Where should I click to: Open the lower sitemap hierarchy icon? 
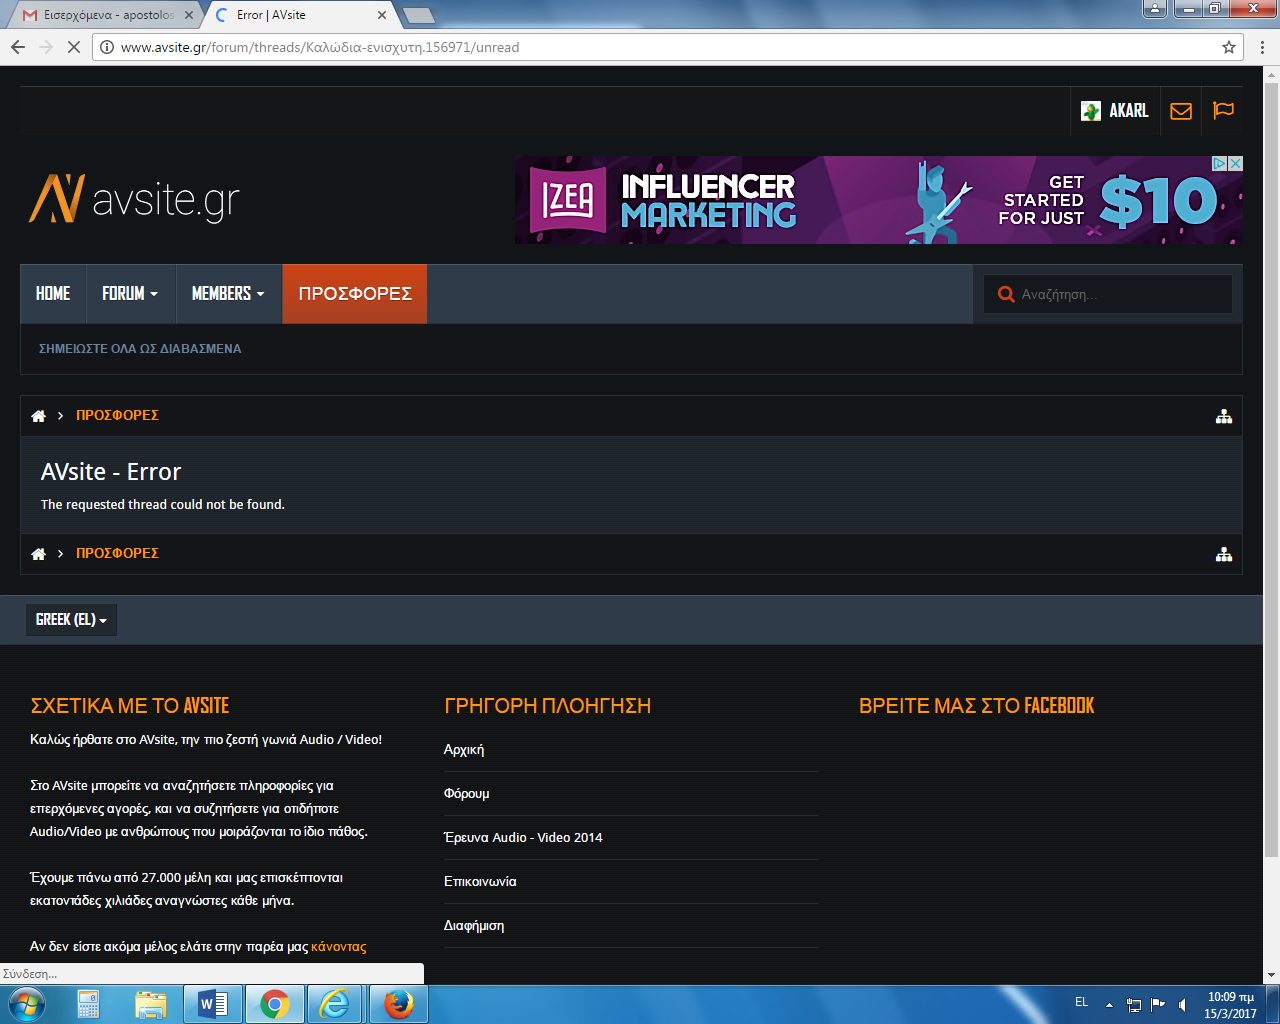coord(1223,554)
